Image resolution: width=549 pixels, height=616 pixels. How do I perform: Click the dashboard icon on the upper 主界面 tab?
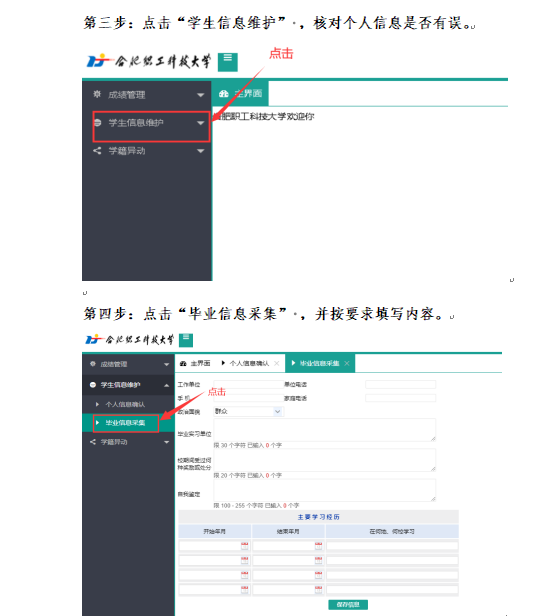224,94
